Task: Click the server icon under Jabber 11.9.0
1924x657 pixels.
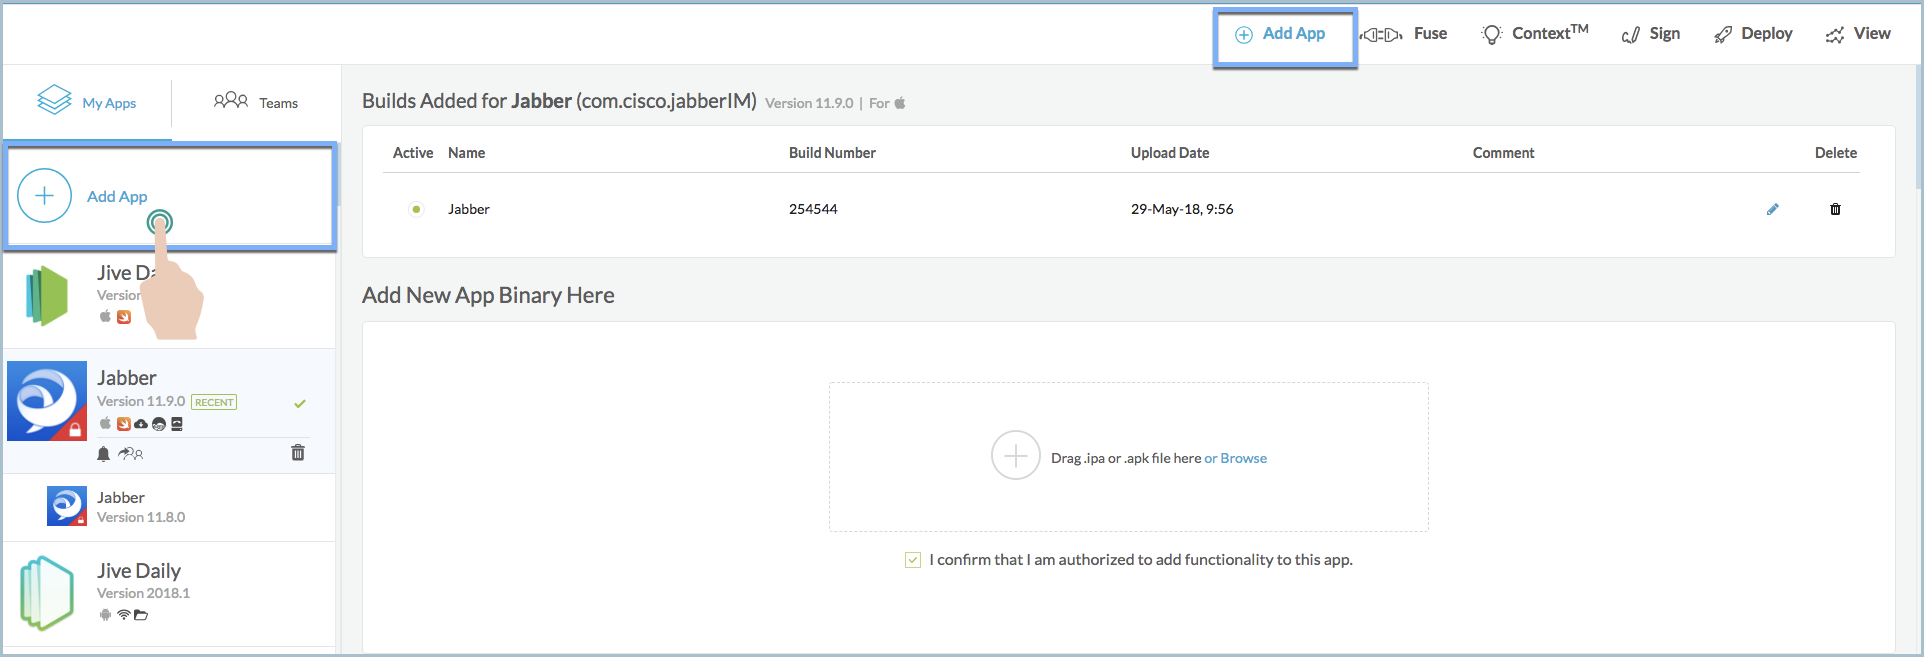Action: pos(177,424)
